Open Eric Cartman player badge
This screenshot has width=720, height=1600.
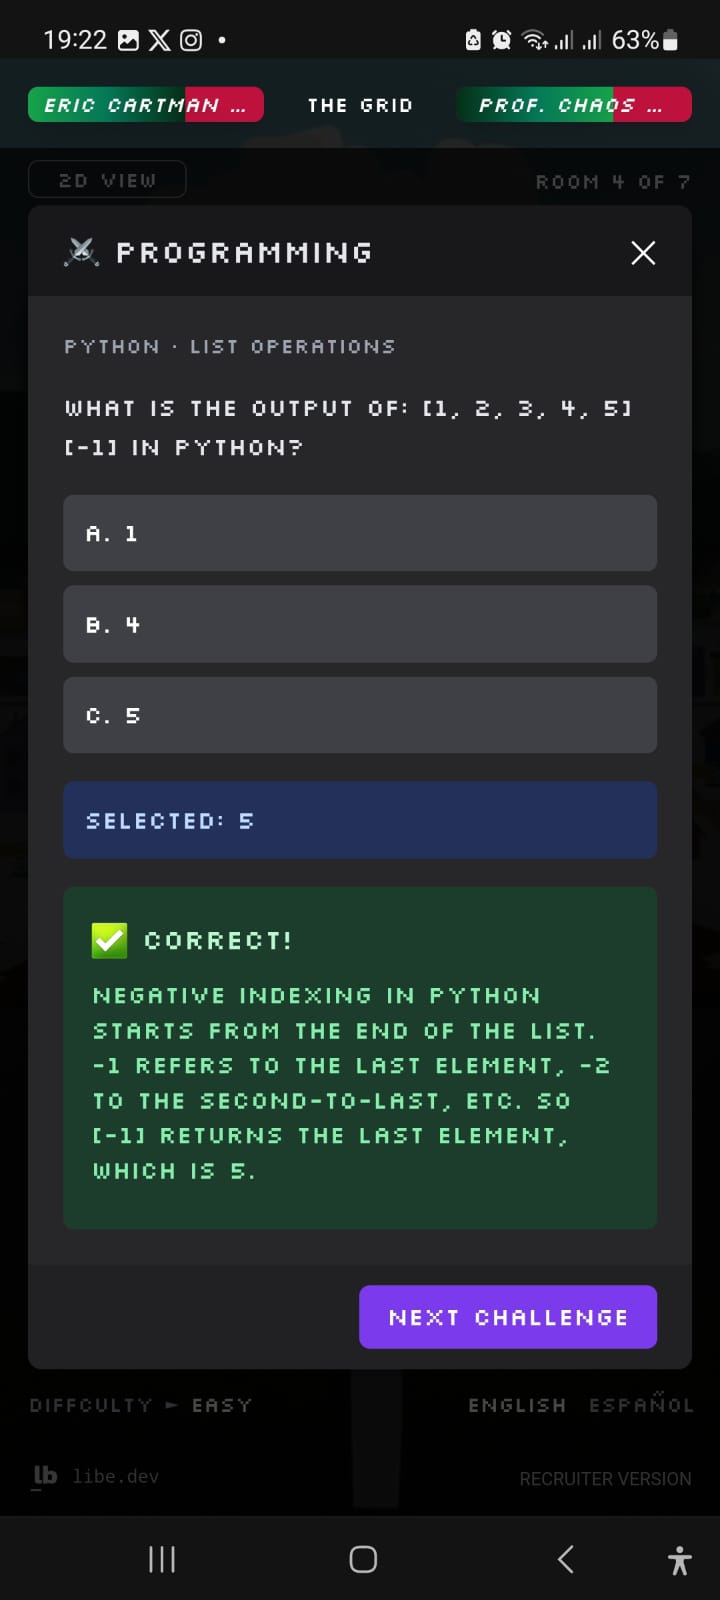coord(146,105)
